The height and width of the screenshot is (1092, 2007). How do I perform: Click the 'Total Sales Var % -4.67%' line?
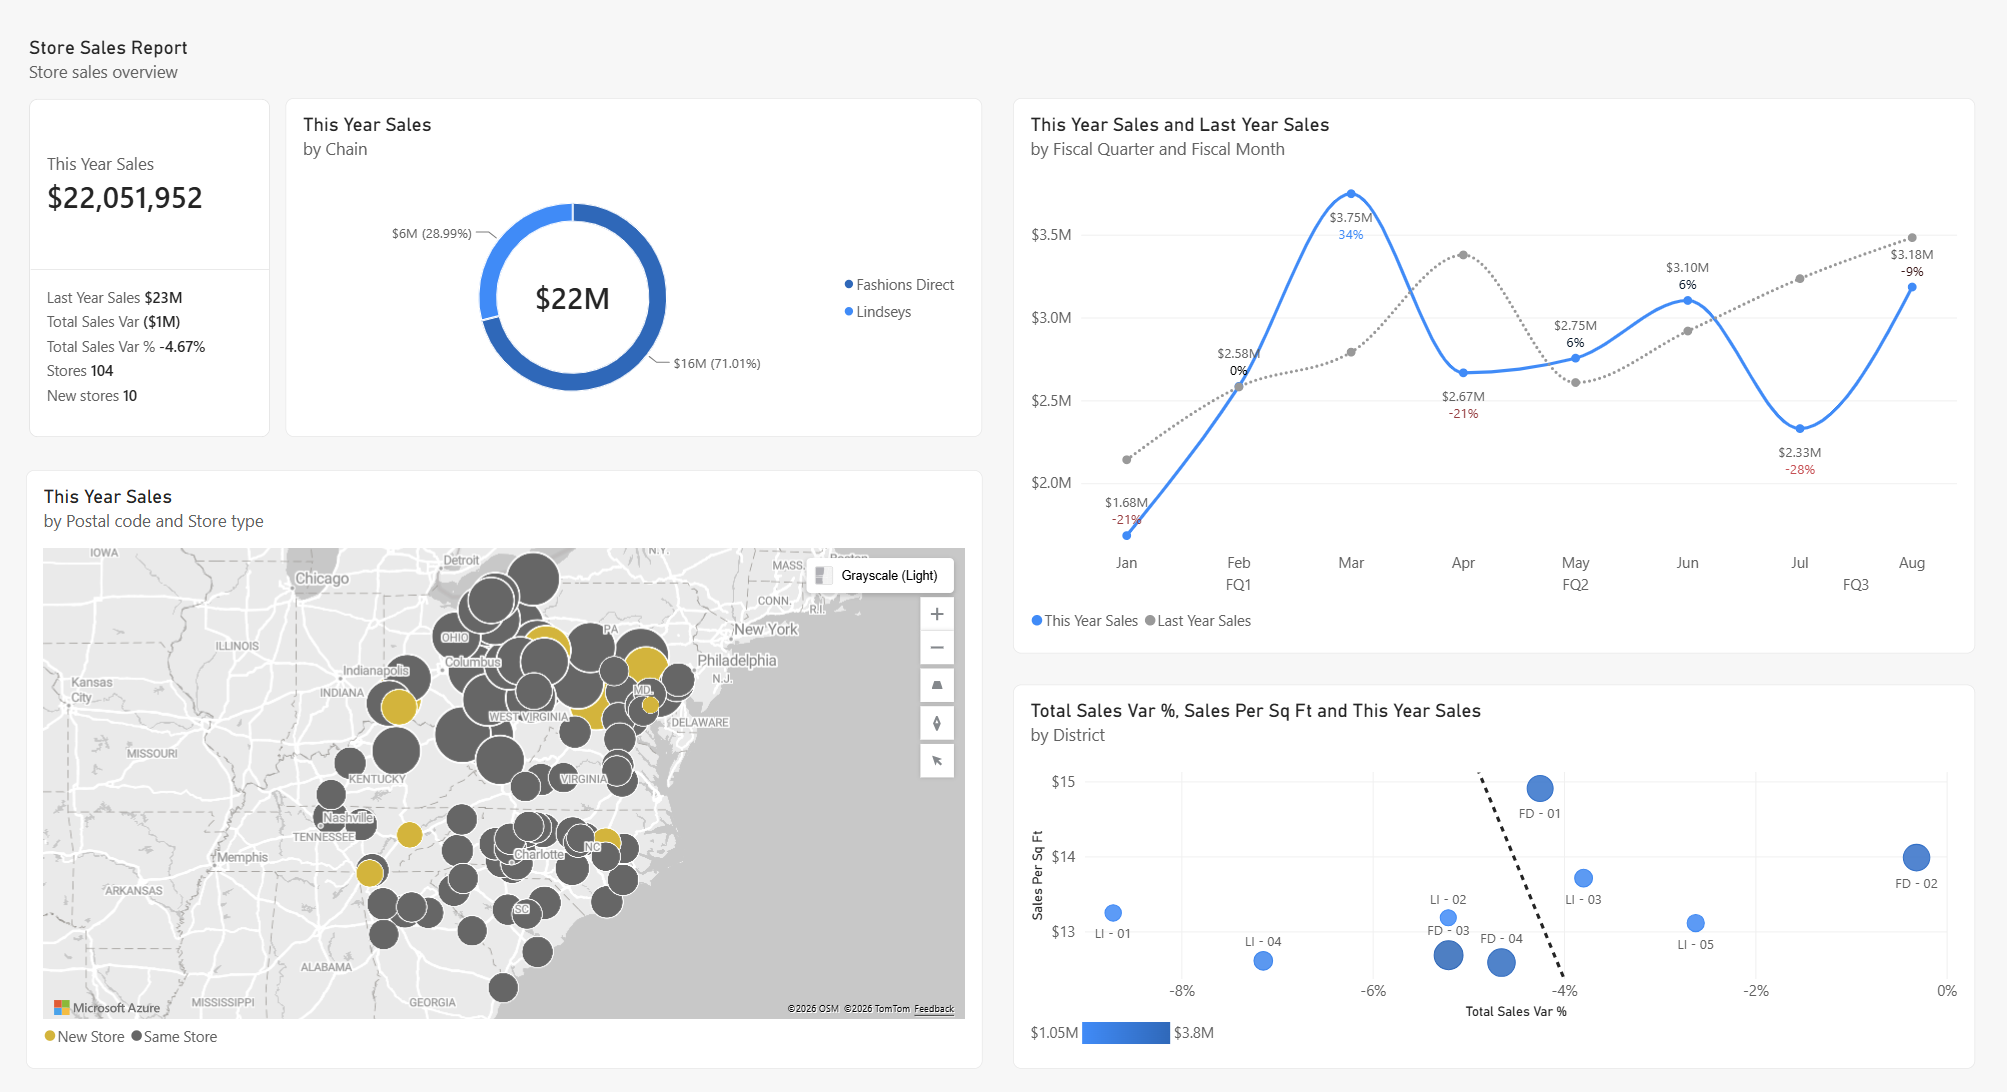tap(126, 347)
